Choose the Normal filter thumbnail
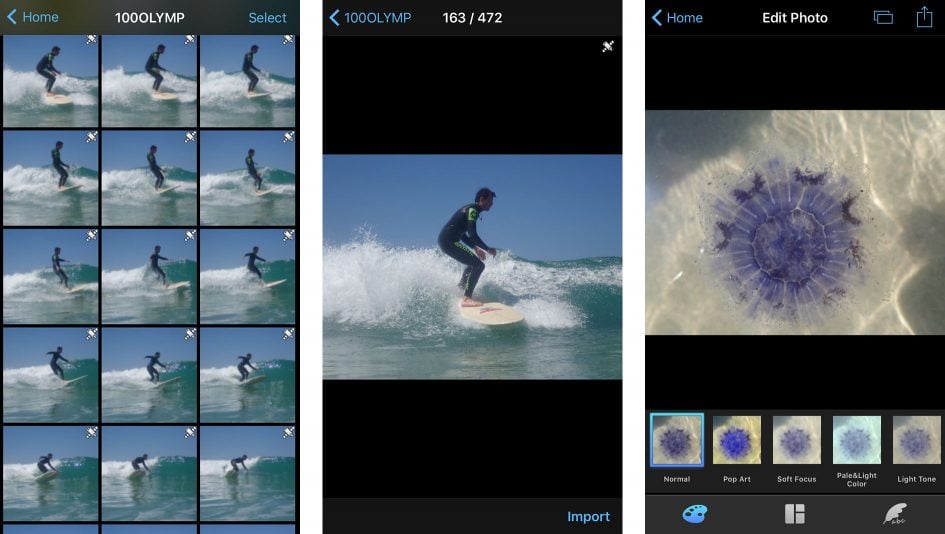945x534 pixels. click(x=677, y=441)
